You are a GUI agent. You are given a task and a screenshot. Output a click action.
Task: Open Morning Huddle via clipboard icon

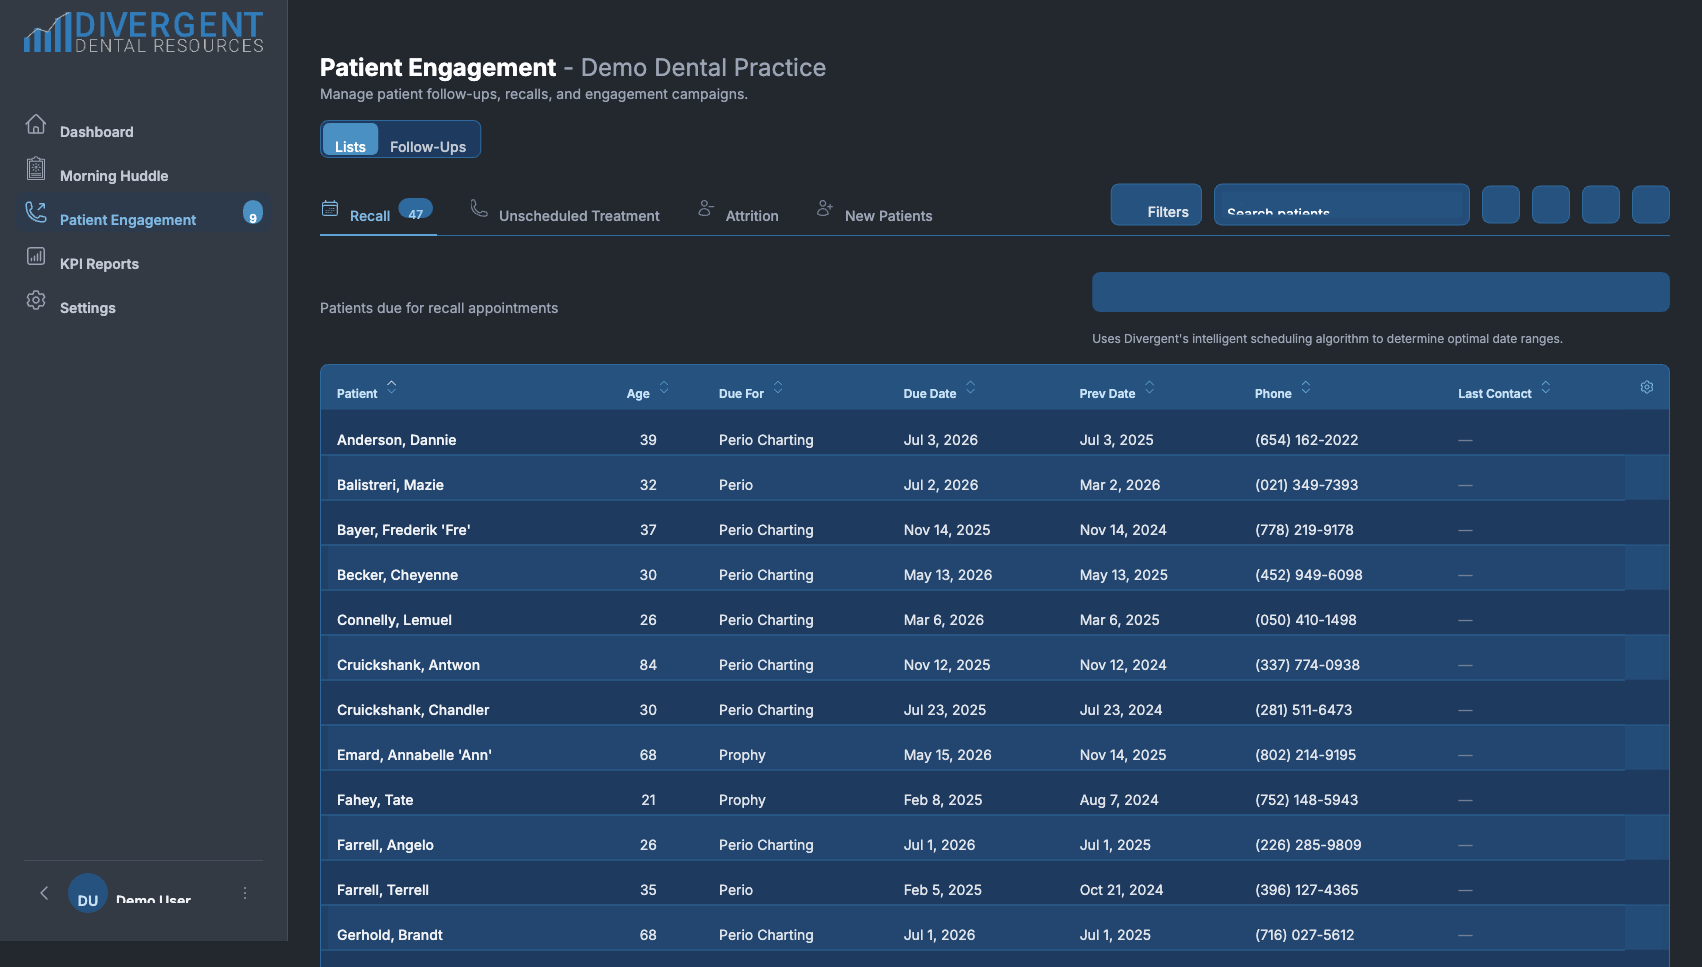point(36,168)
